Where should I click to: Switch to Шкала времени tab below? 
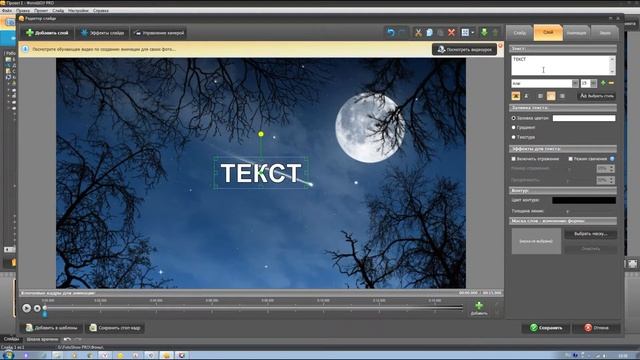point(42,339)
